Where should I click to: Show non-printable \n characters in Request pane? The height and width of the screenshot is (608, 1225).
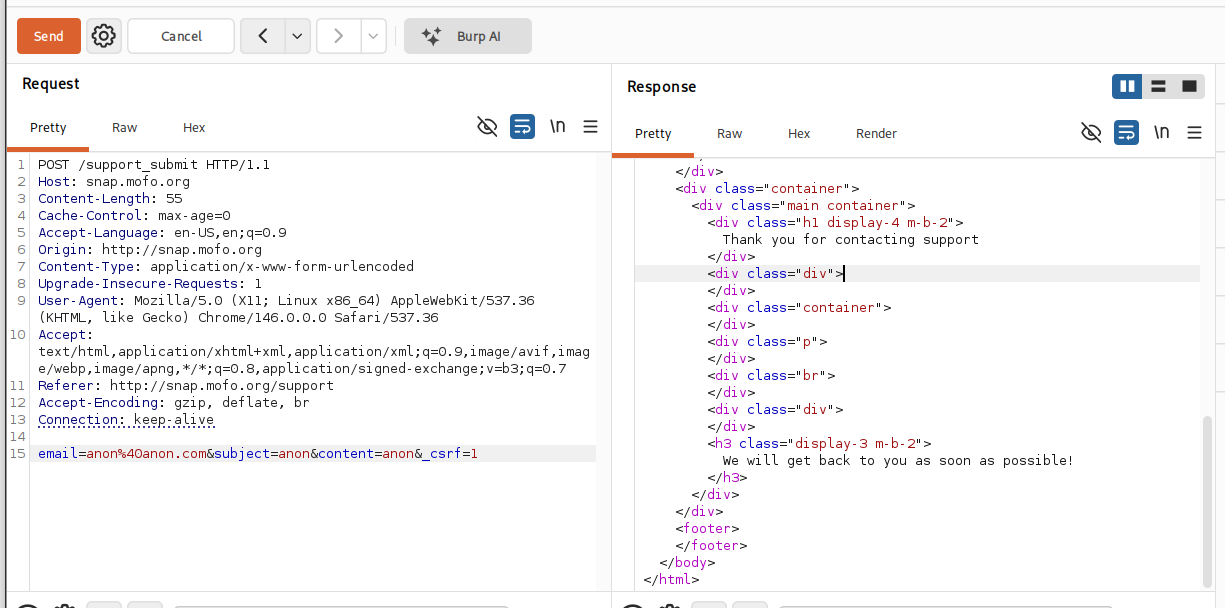click(557, 127)
